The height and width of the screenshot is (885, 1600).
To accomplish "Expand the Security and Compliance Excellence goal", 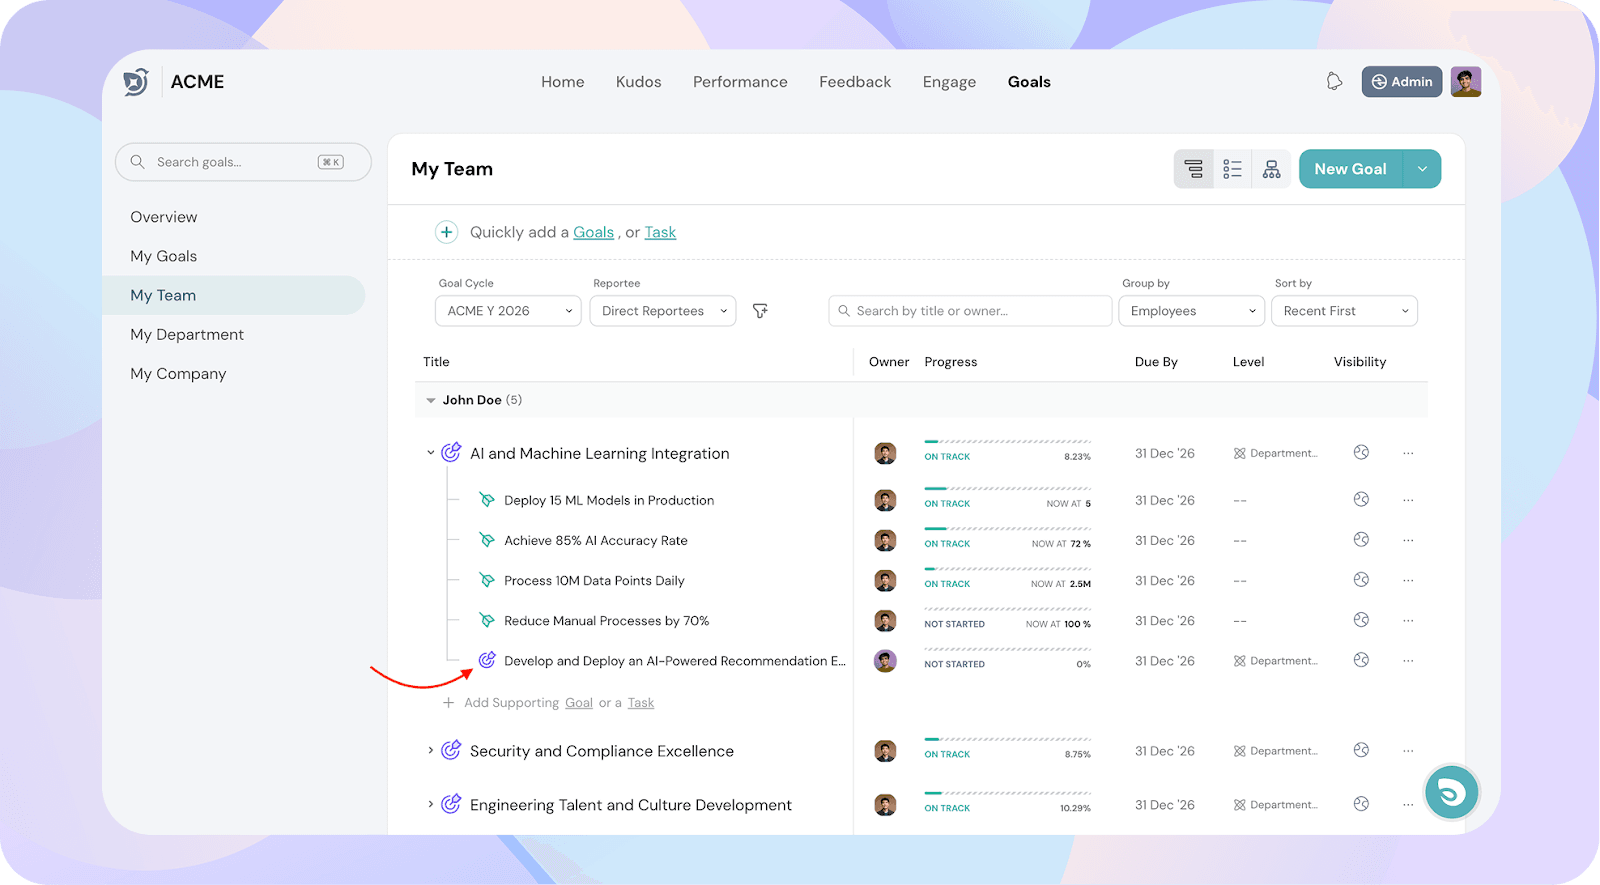I will pos(431,750).
